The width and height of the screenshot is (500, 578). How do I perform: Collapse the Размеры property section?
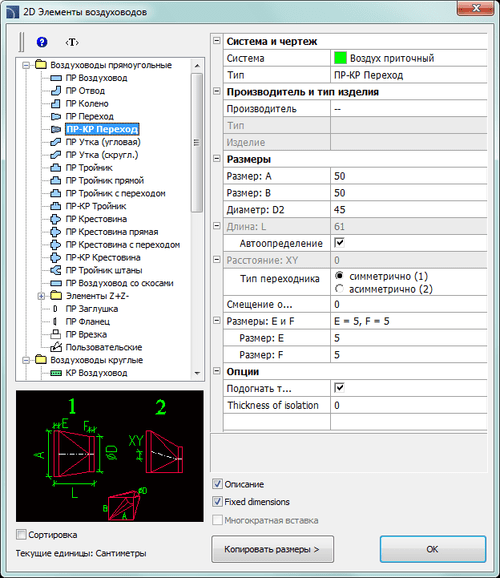click(x=217, y=159)
